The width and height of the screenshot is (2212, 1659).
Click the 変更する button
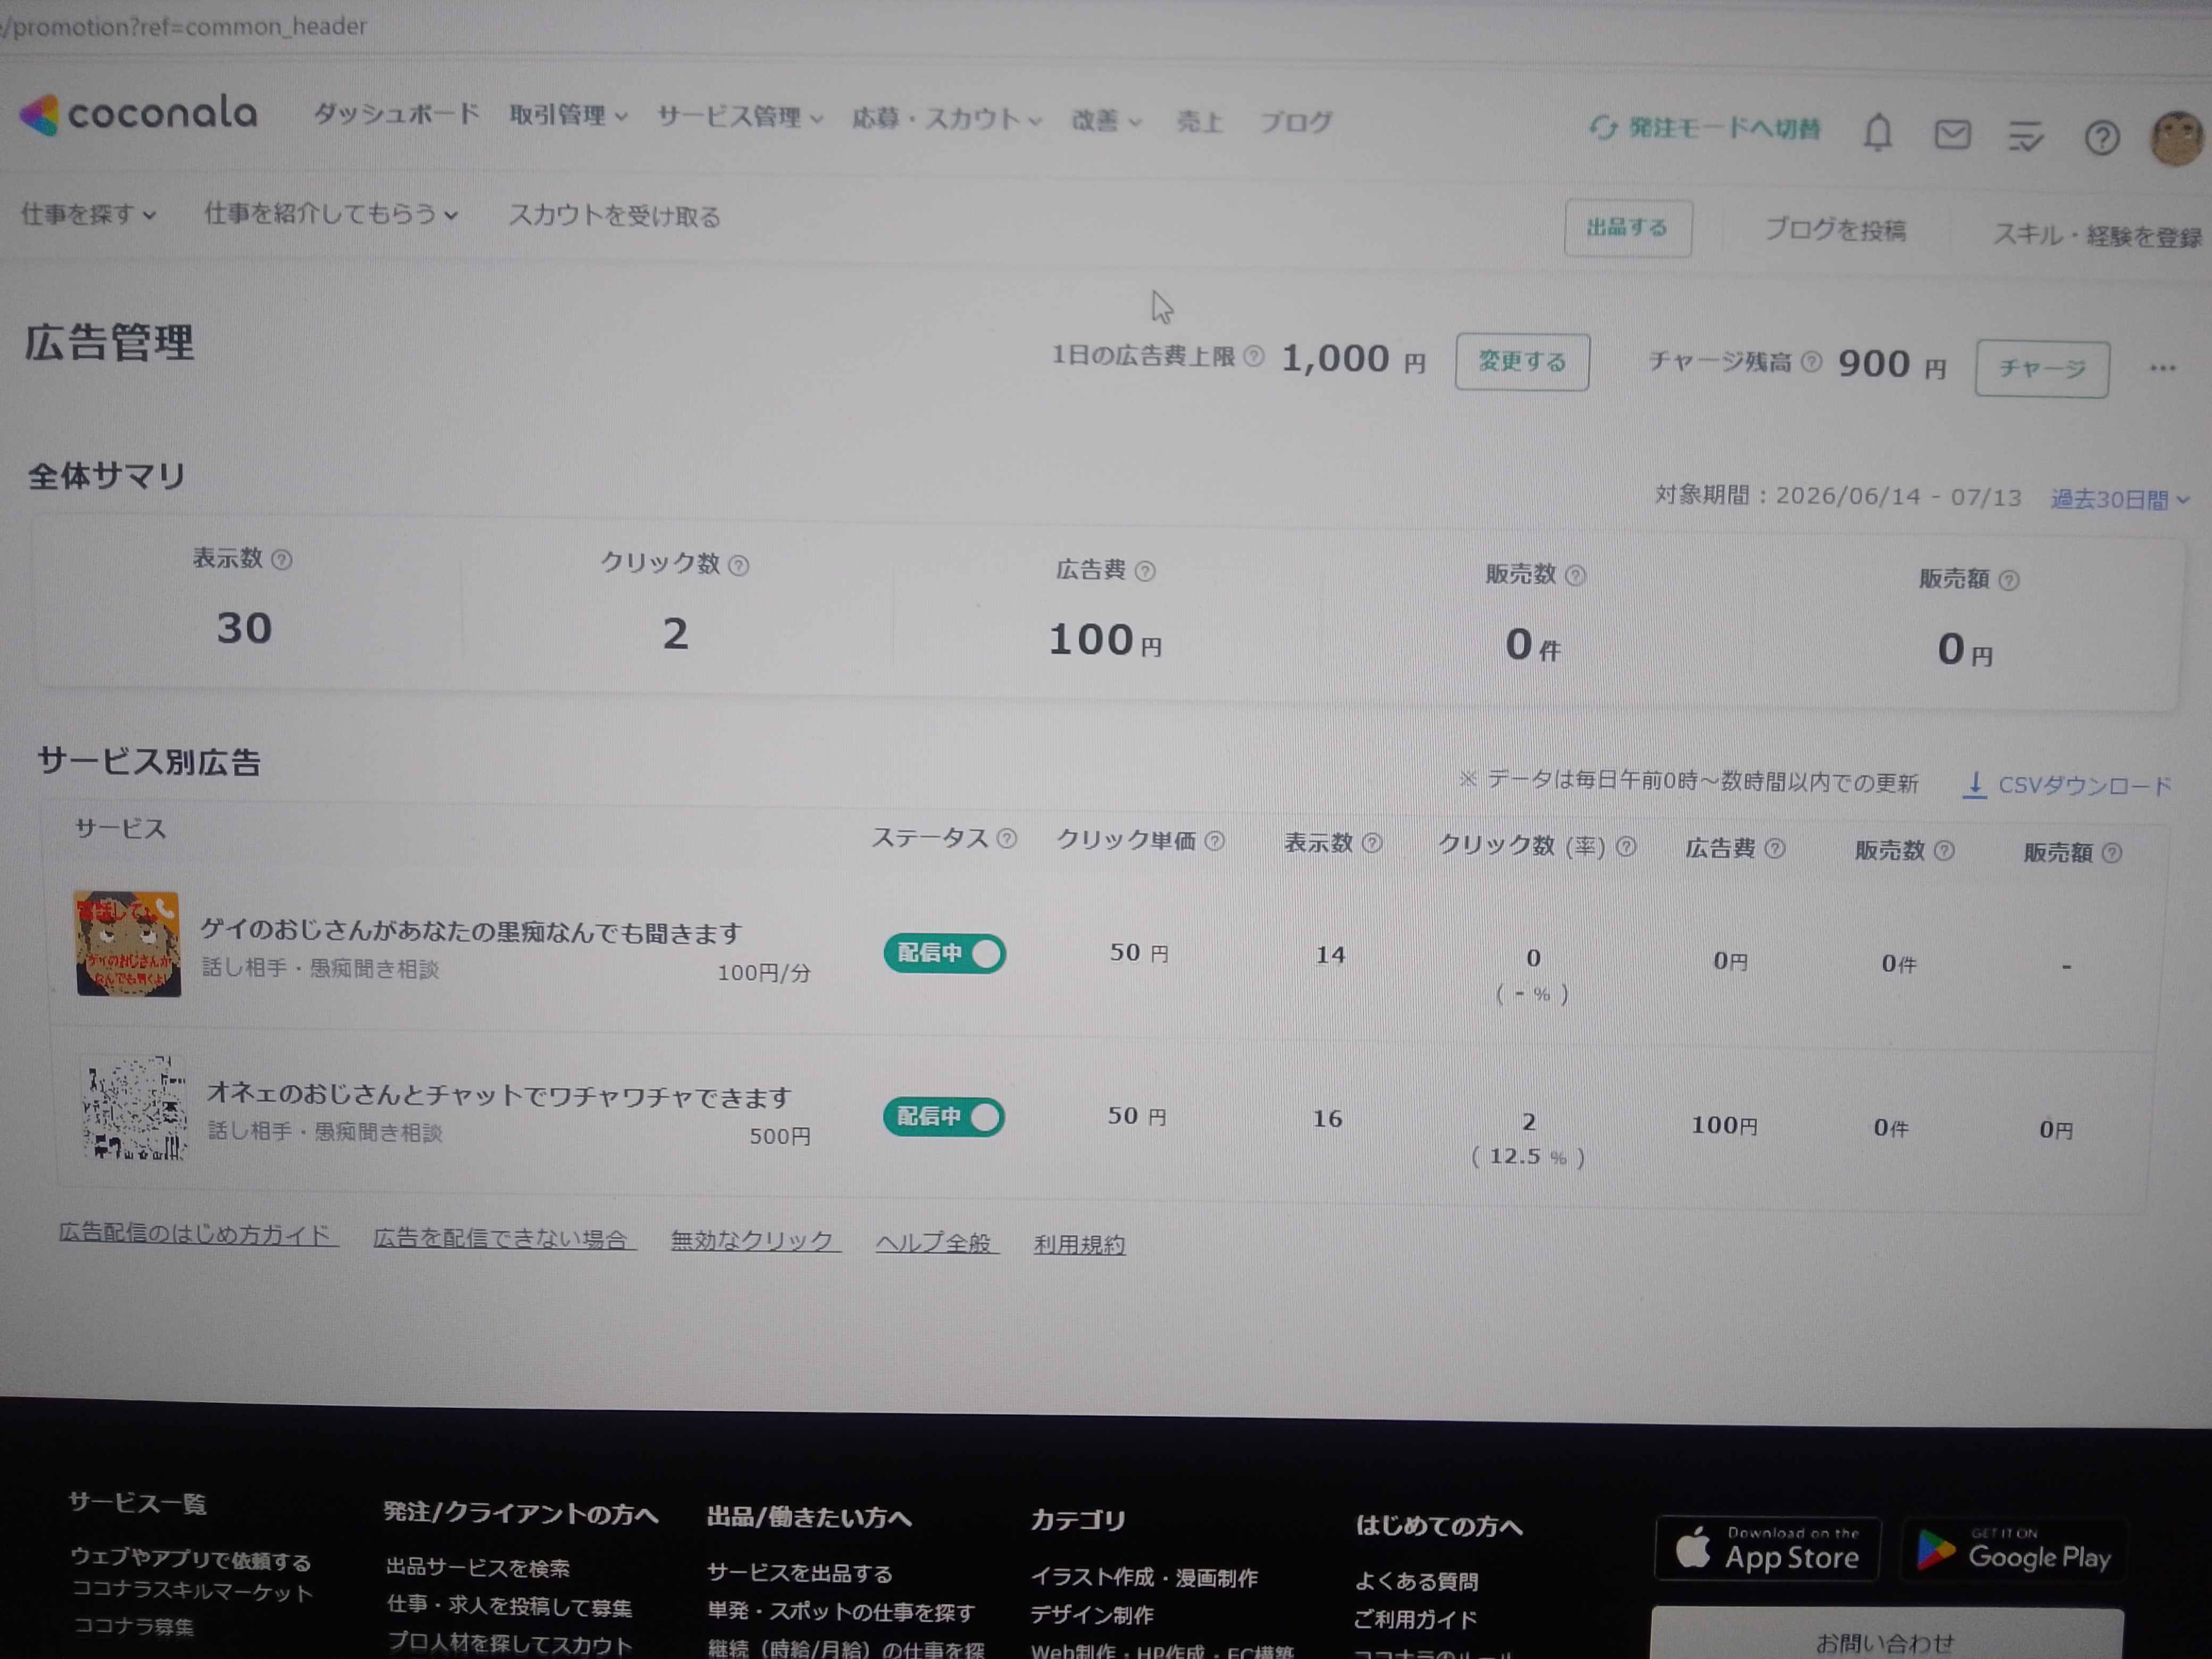[1522, 362]
